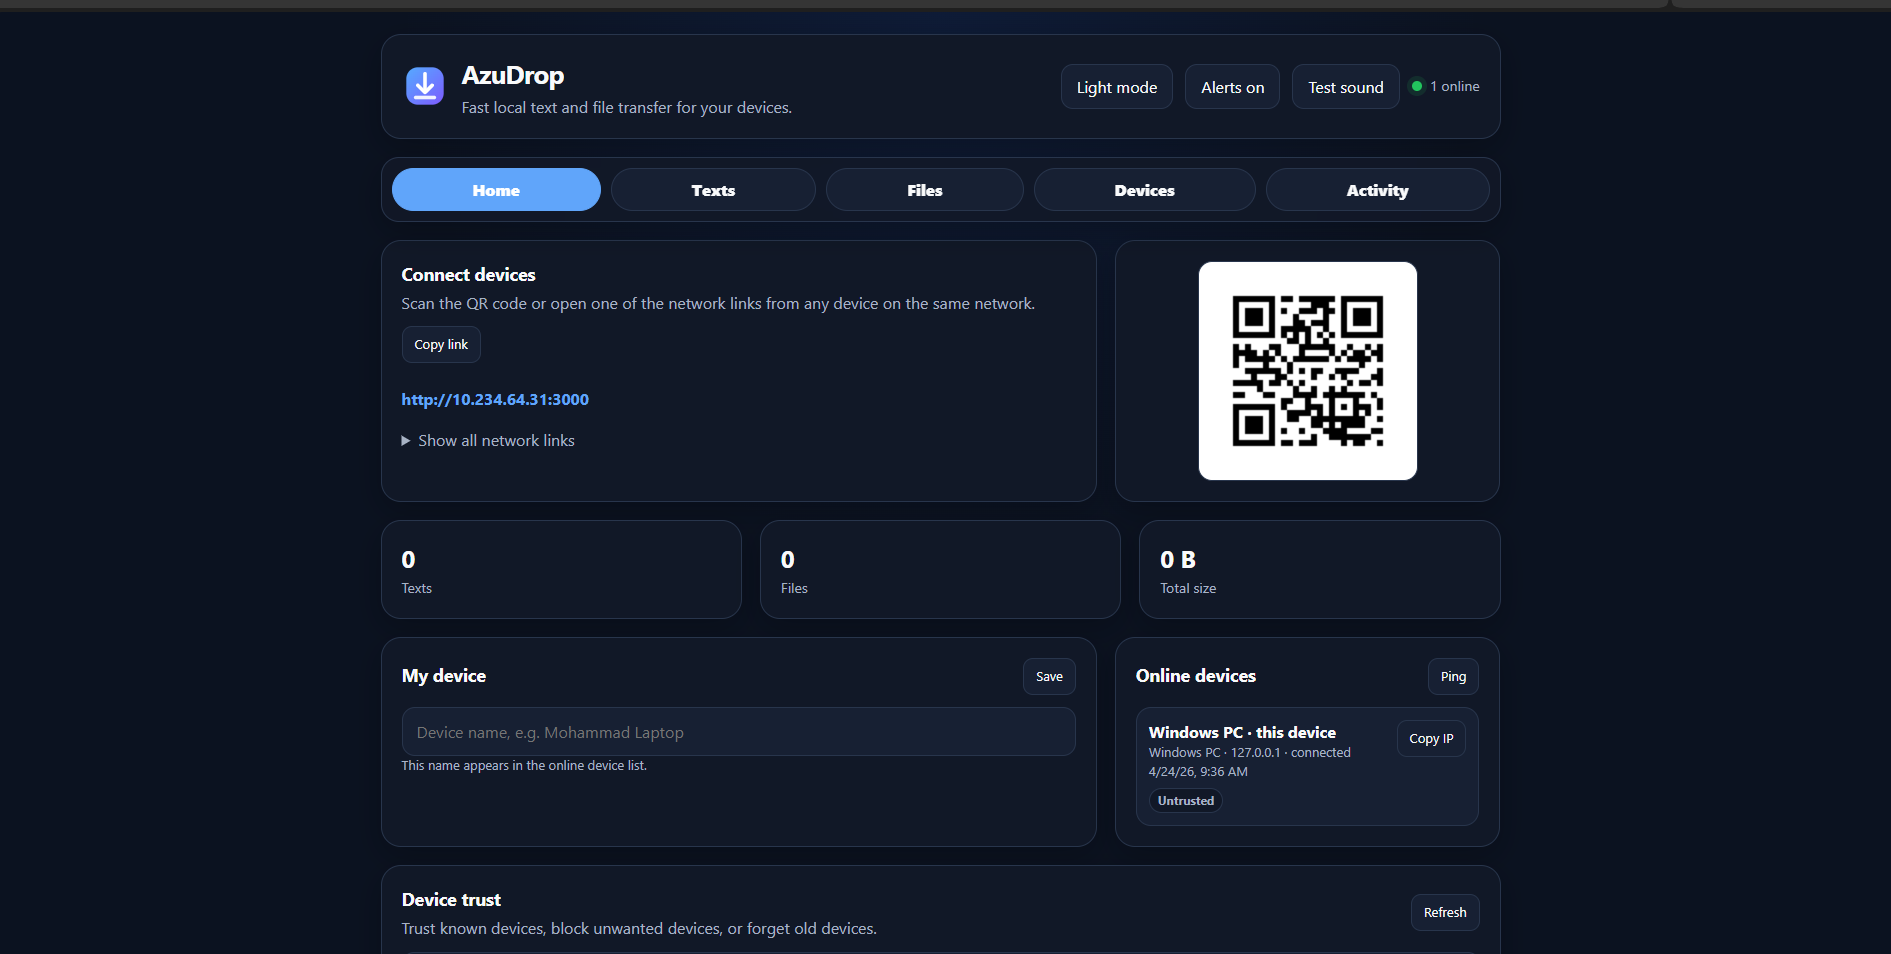1891x954 pixels.
Task: Play the Test sound
Action: 1345,87
